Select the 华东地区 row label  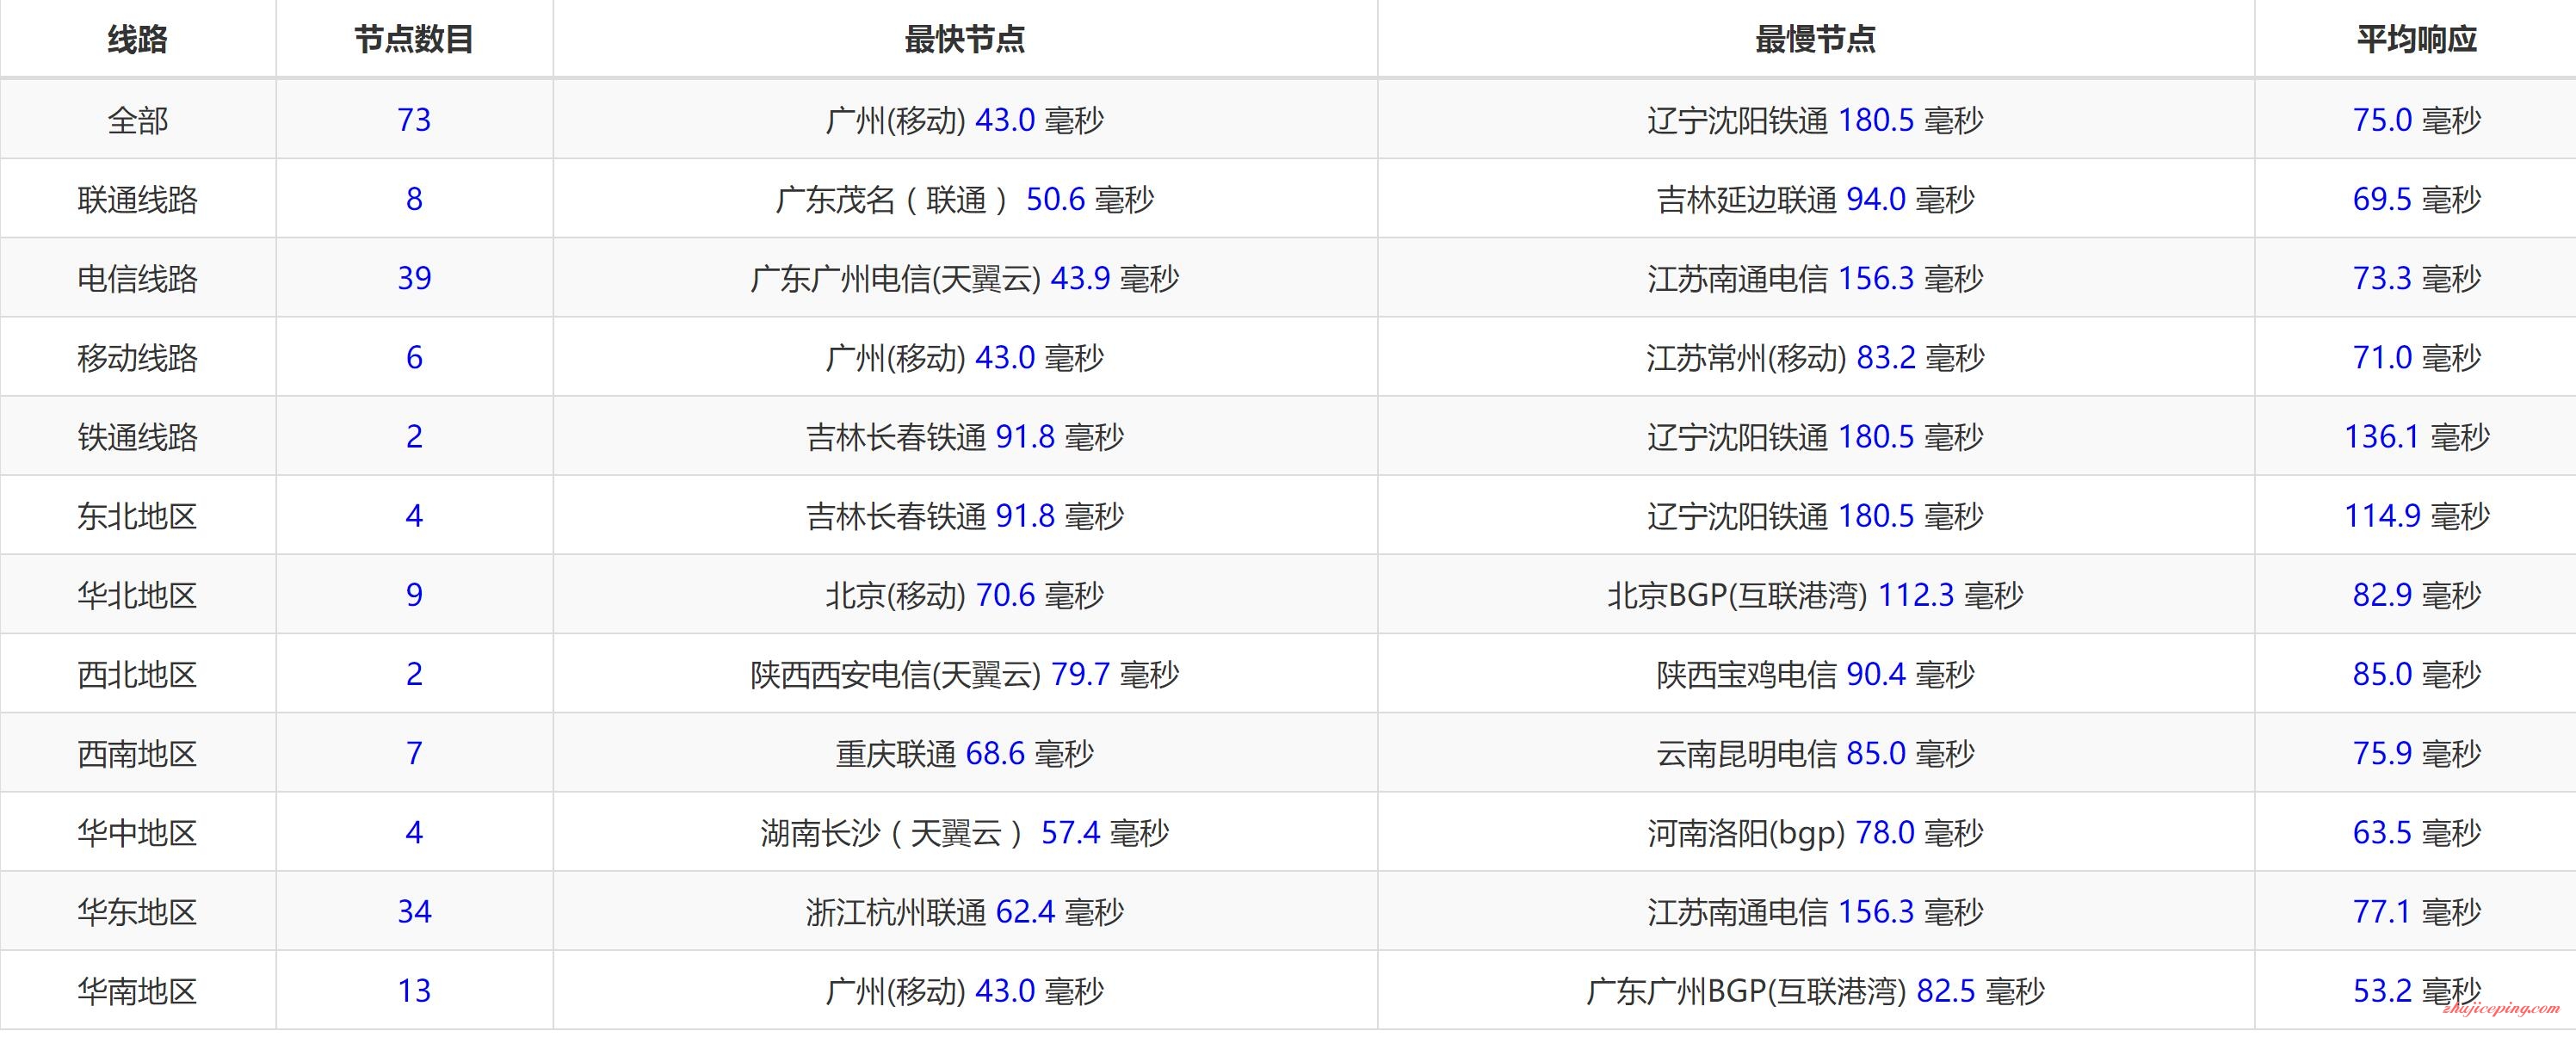coord(138,911)
